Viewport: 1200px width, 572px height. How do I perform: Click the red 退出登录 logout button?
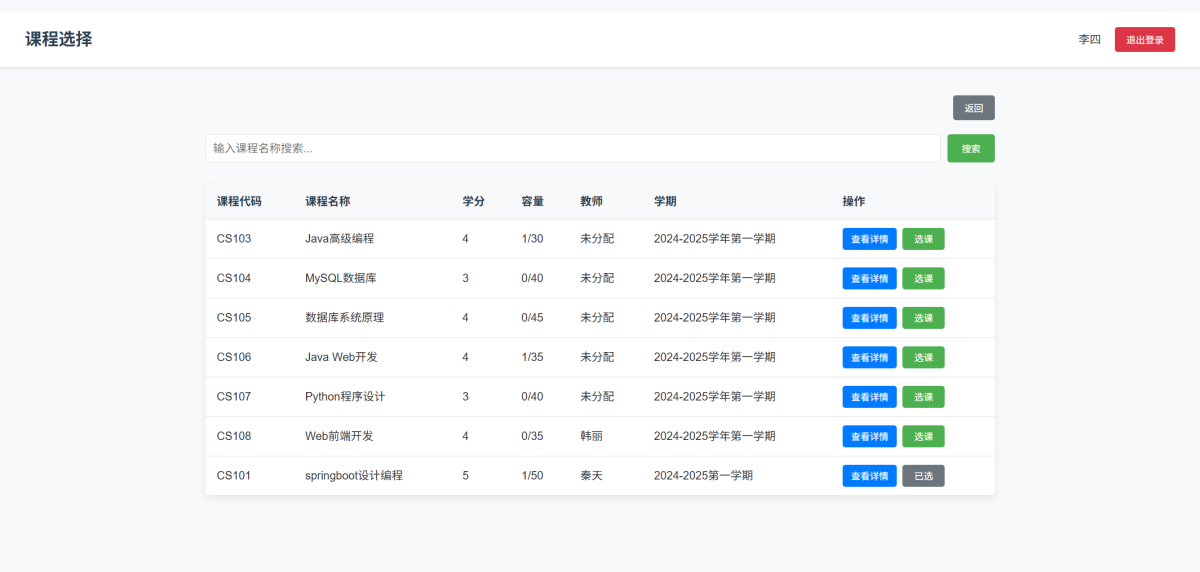pyautogui.click(x=1144, y=40)
